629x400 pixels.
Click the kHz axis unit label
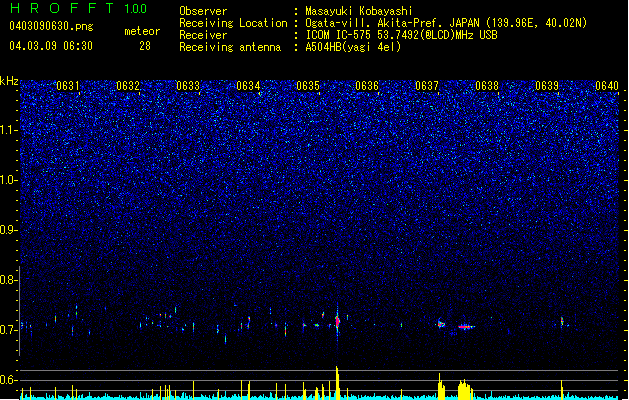(x=9, y=81)
